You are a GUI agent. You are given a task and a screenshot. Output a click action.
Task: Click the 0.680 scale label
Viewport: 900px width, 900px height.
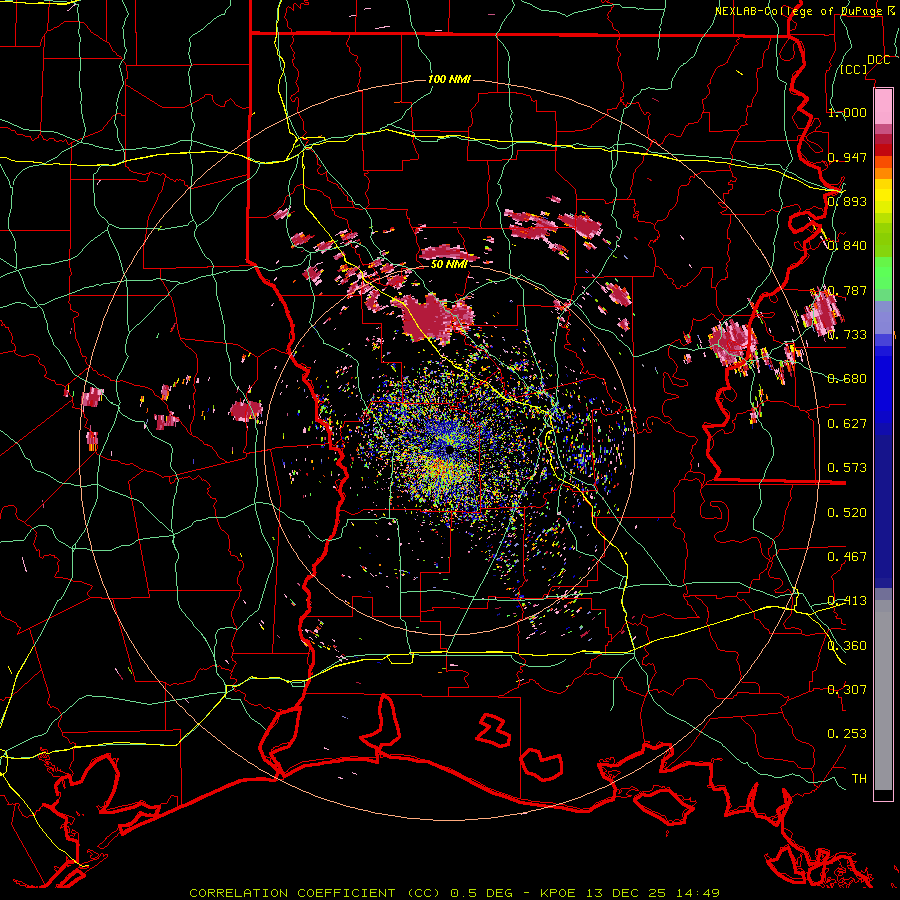pos(847,379)
